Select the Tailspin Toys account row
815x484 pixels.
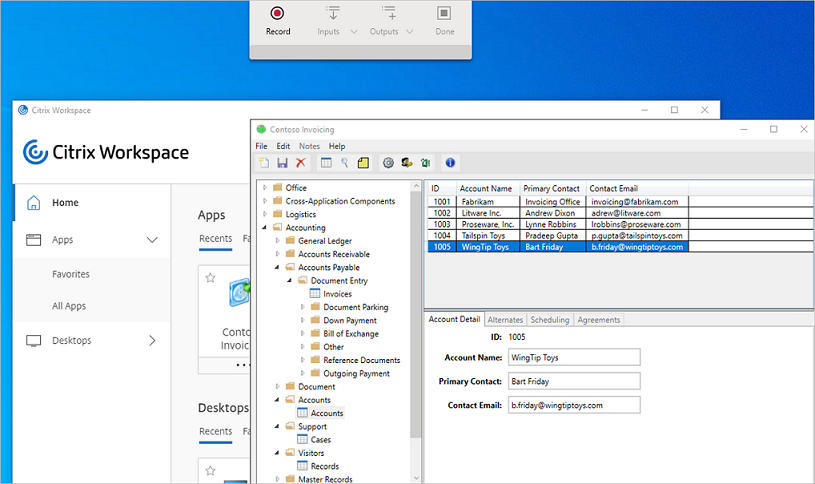coord(558,236)
